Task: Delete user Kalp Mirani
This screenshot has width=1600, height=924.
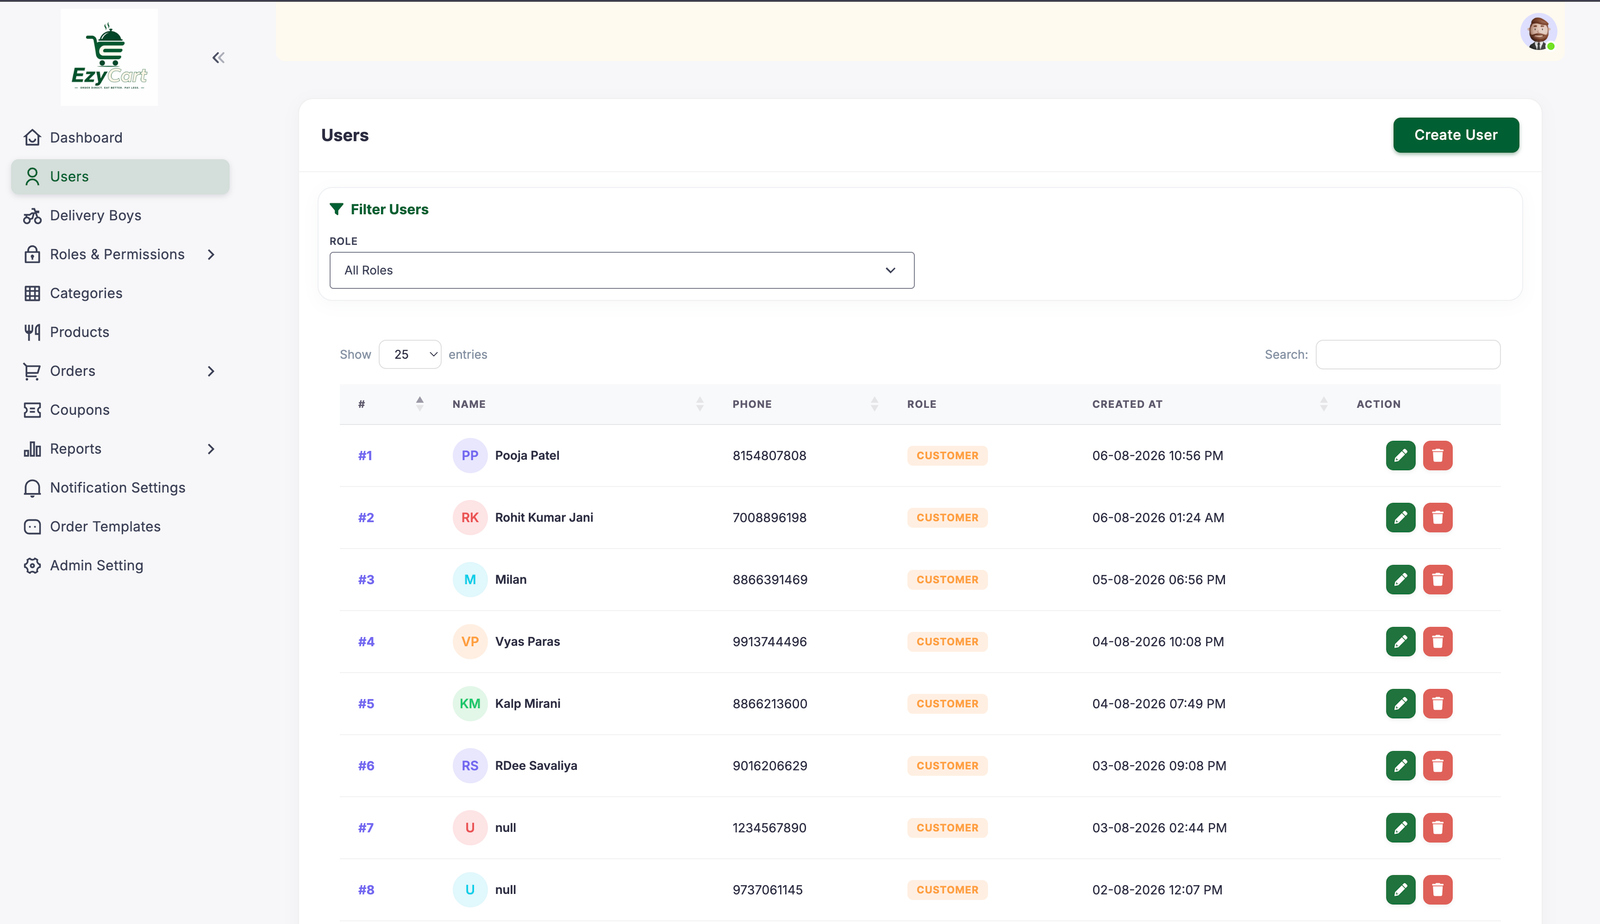Action: coord(1437,704)
